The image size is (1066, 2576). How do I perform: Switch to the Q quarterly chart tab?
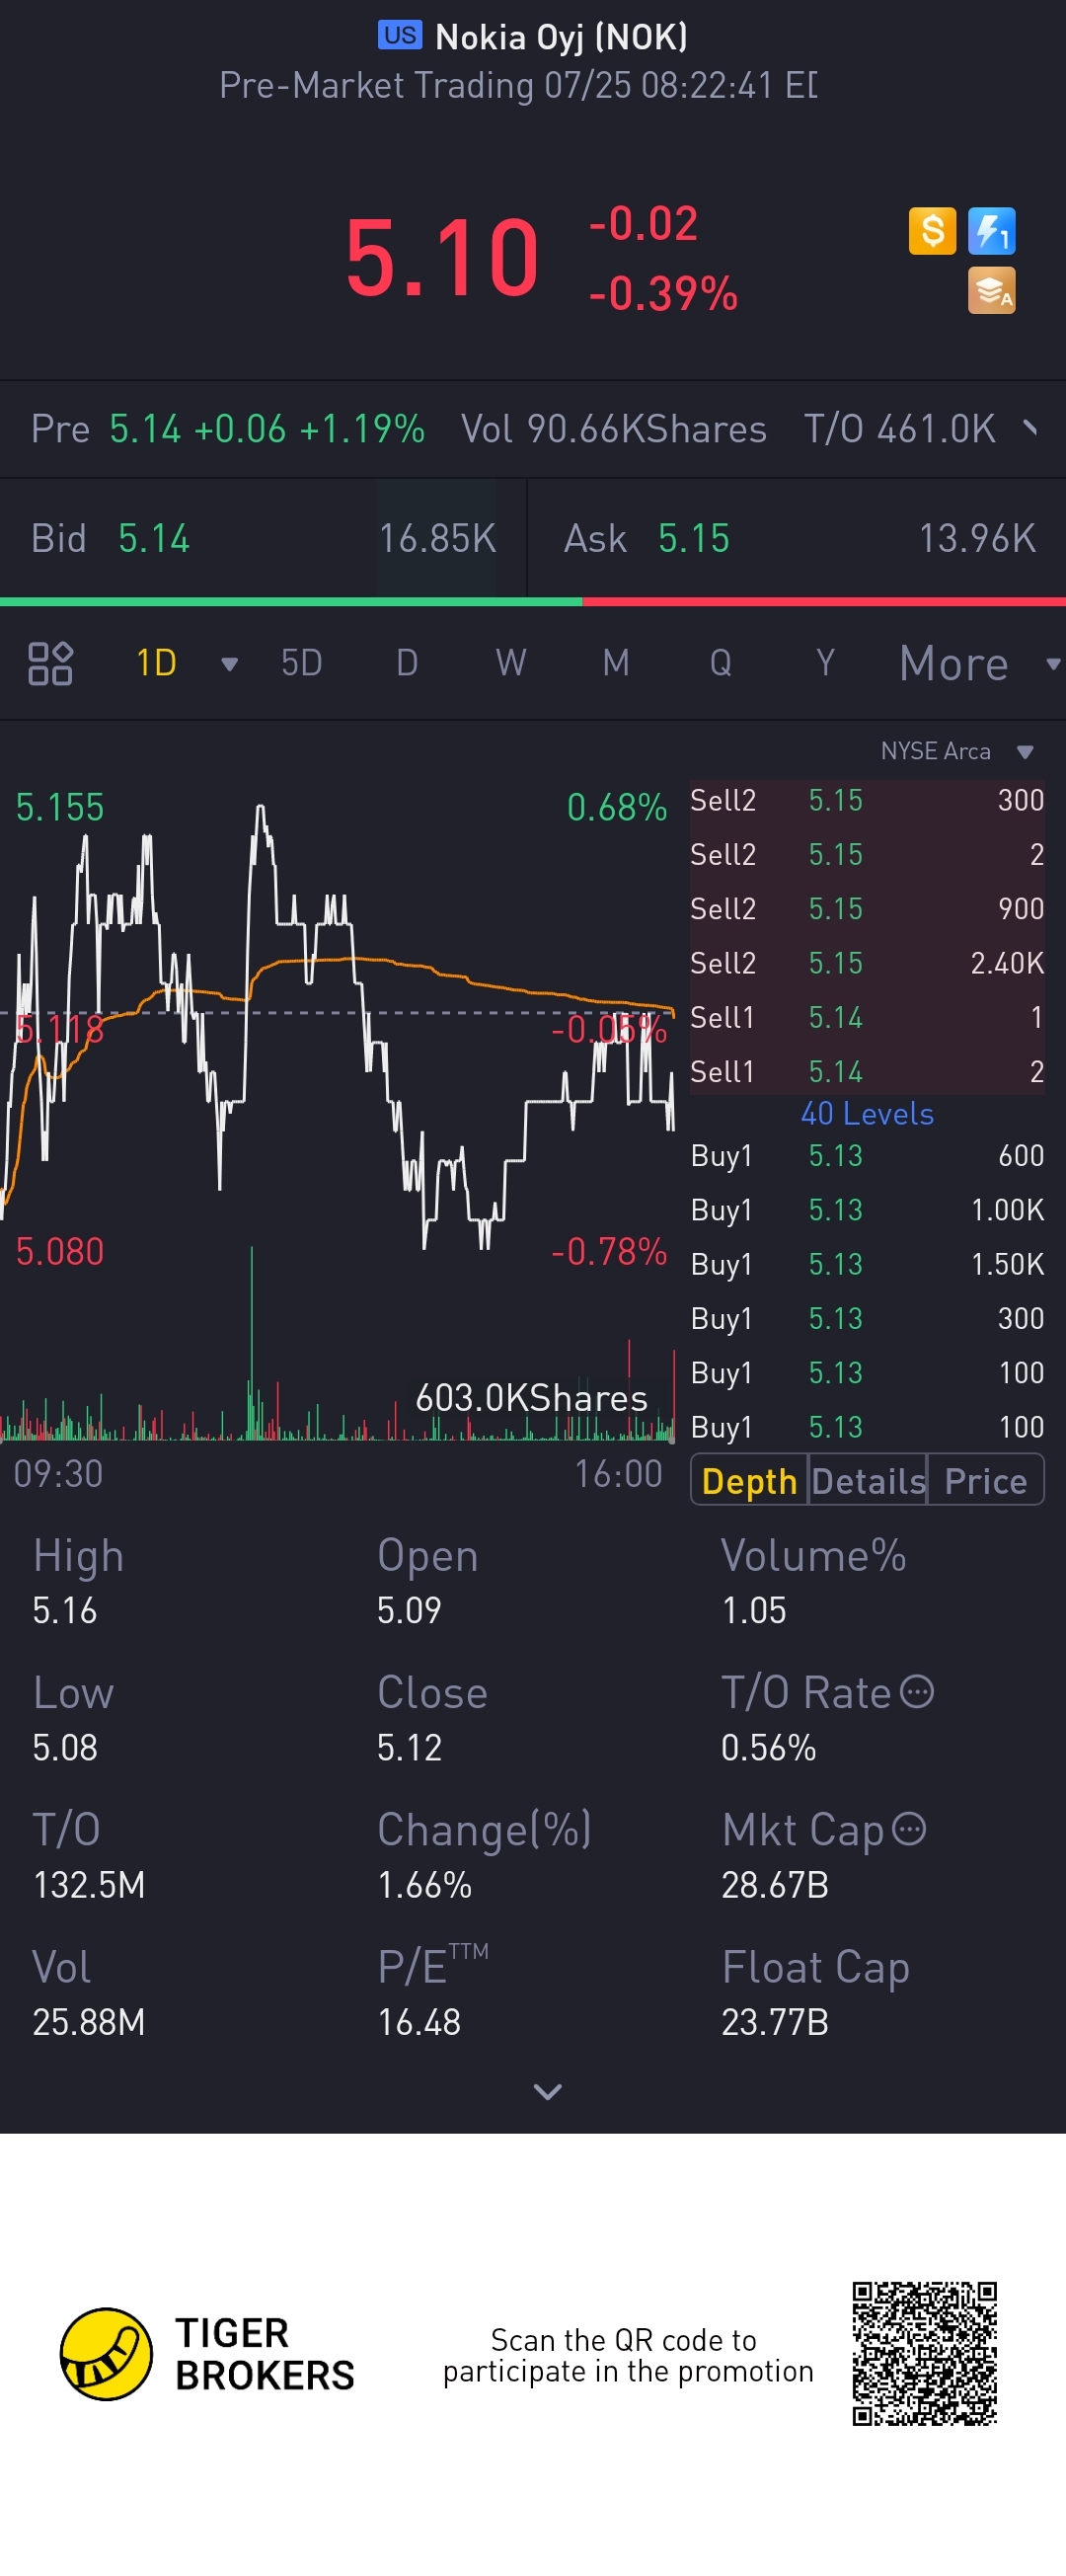(x=720, y=663)
